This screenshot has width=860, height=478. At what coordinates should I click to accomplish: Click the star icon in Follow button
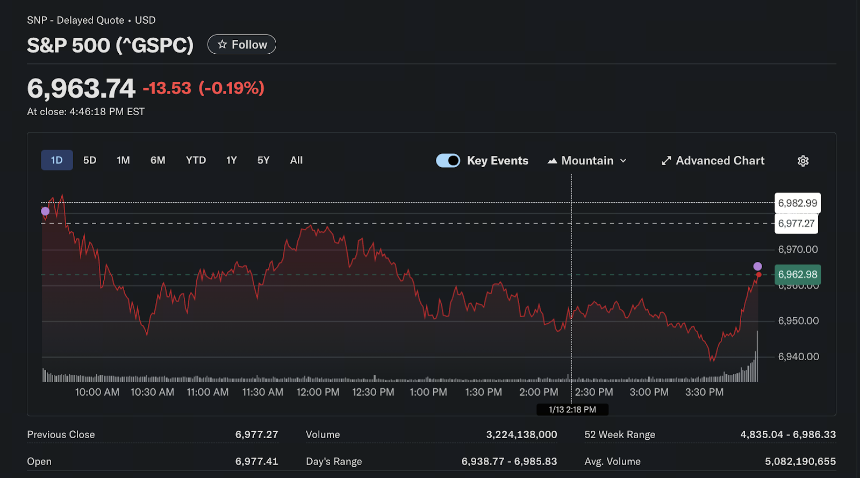(222, 44)
